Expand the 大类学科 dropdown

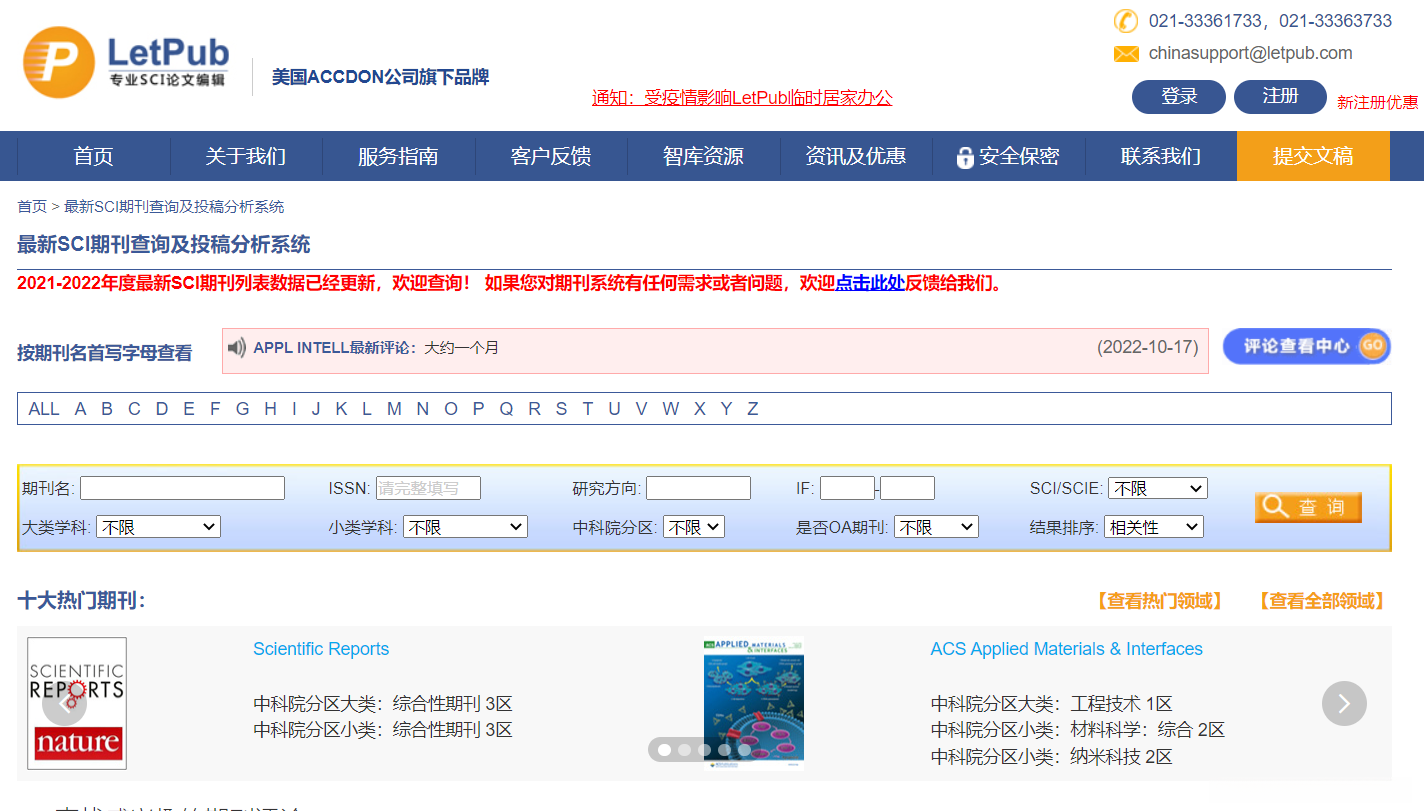click(x=158, y=527)
